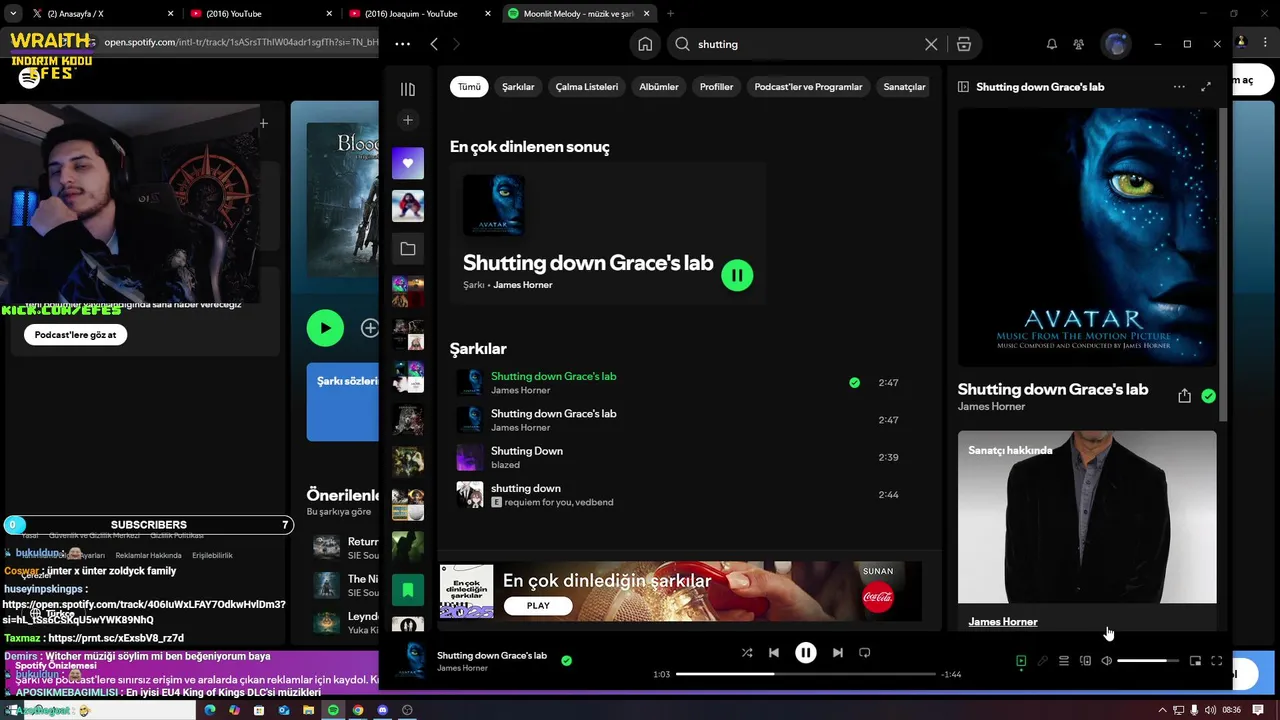1280x720 pixels.
Task: Toggle shuffle mode
Action: tap(746, 653)
